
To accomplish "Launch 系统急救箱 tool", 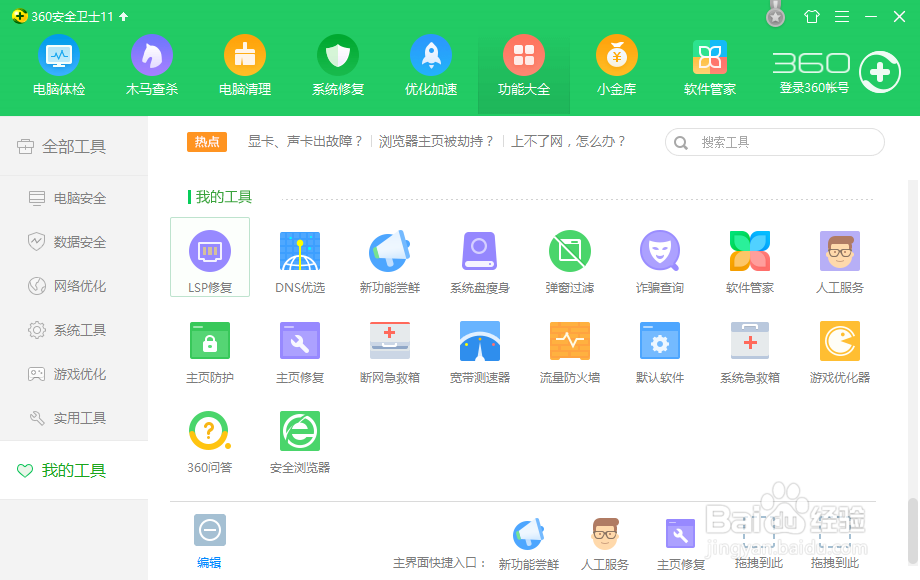I will click(750, 352).
